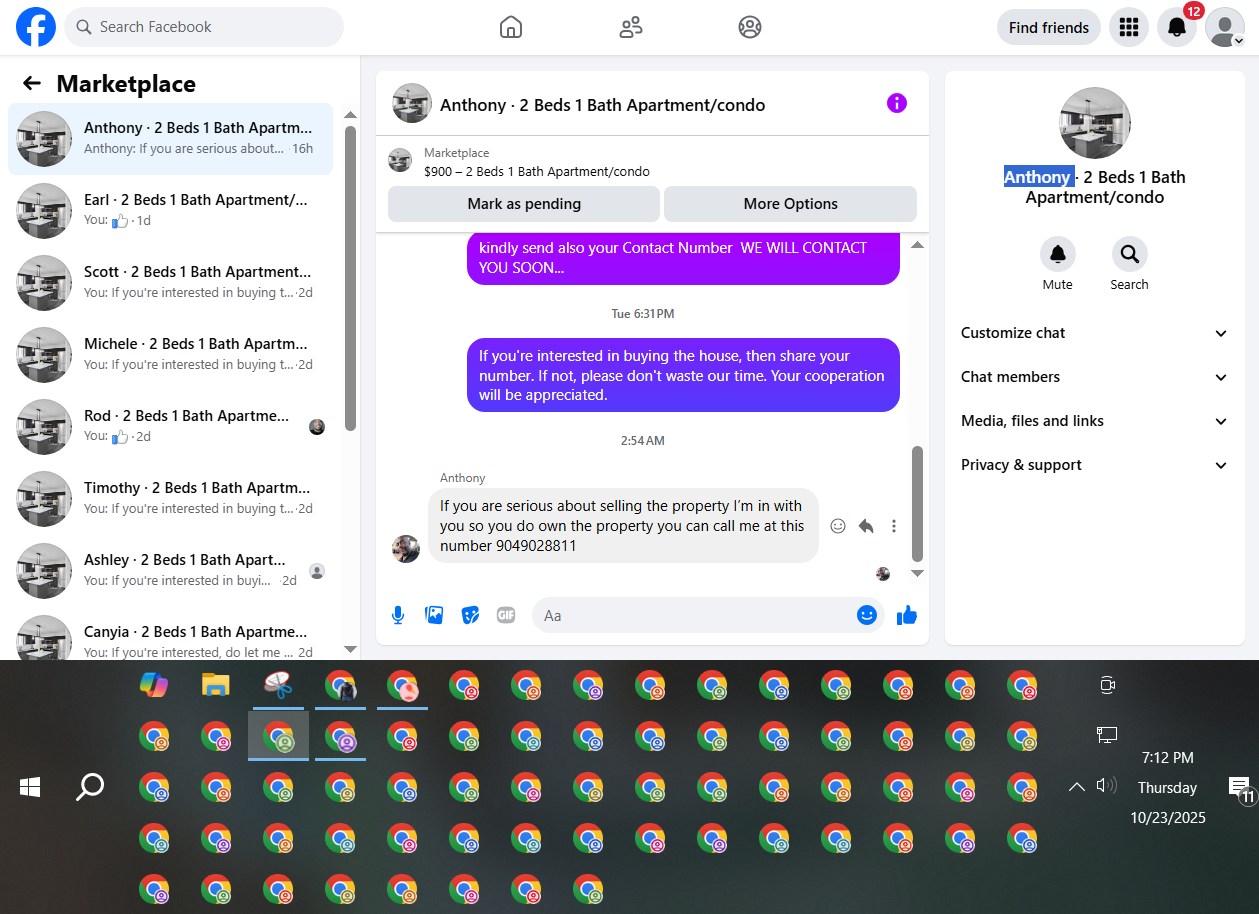Open Michele conversation in chat list
1259x914 pixels.
tap(170, 355)
